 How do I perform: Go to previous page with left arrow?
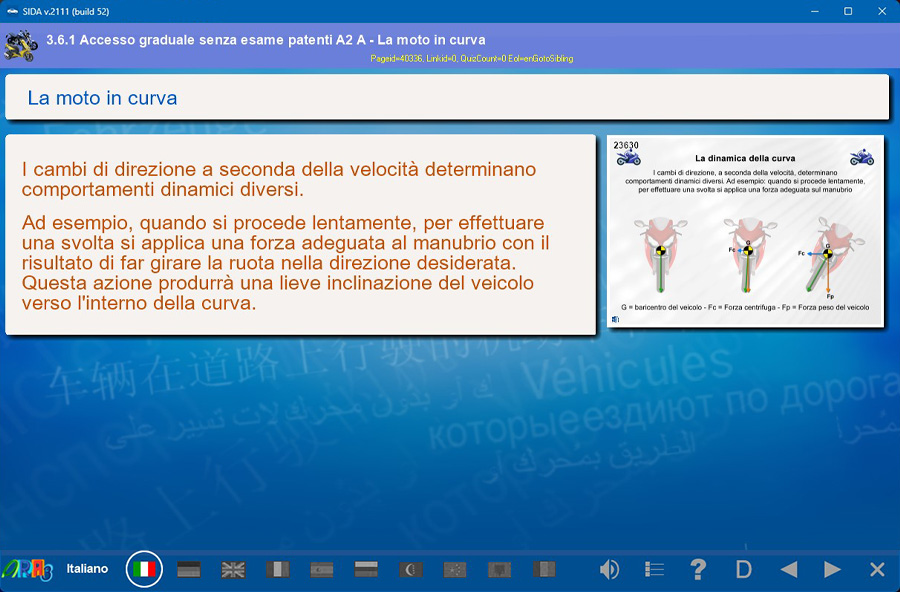click(x=789, y=569)
